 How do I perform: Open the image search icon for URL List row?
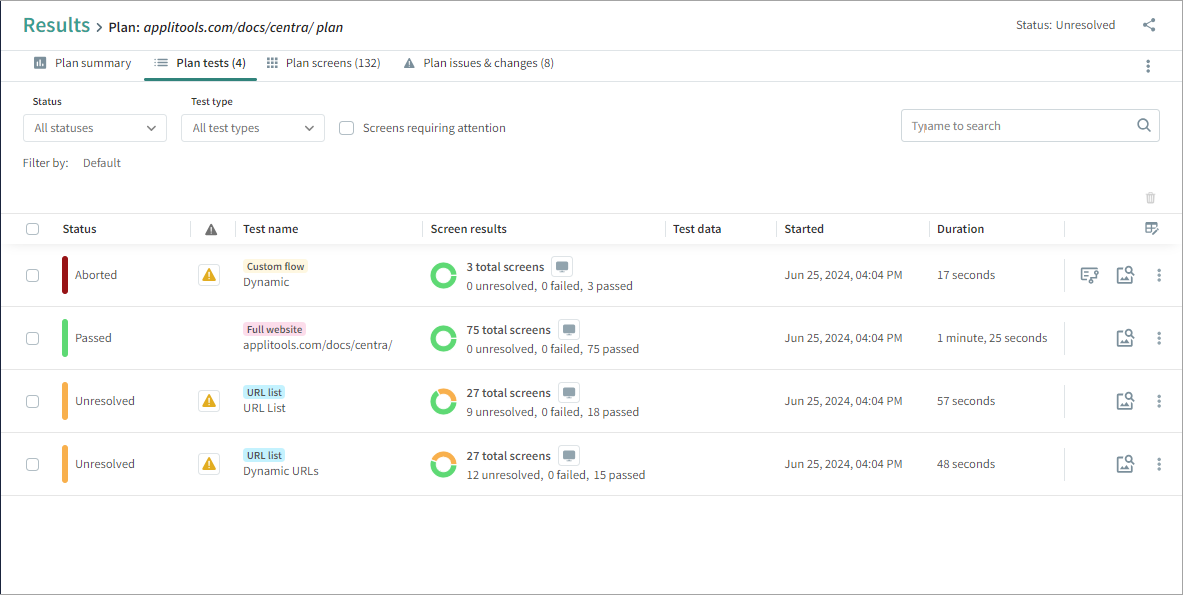point(1125,401)
